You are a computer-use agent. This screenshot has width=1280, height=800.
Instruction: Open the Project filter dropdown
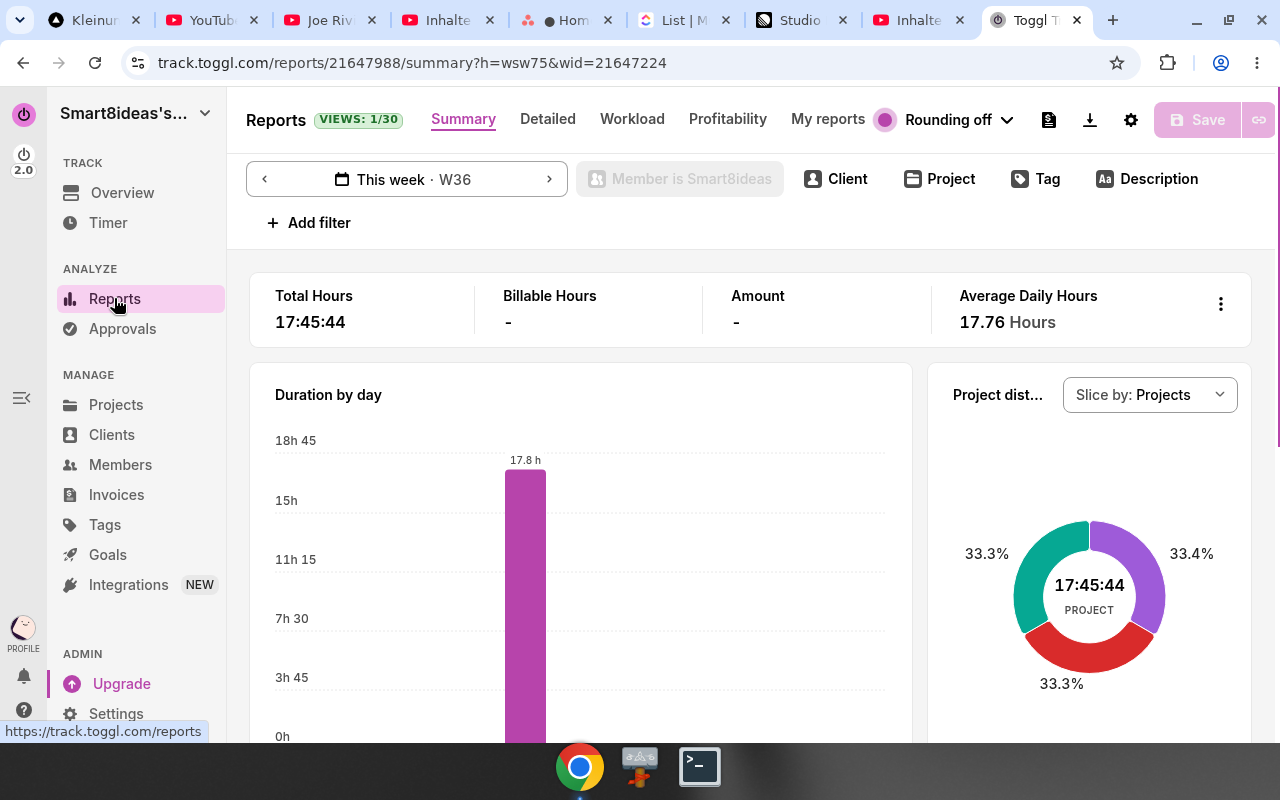pos(940,179)
